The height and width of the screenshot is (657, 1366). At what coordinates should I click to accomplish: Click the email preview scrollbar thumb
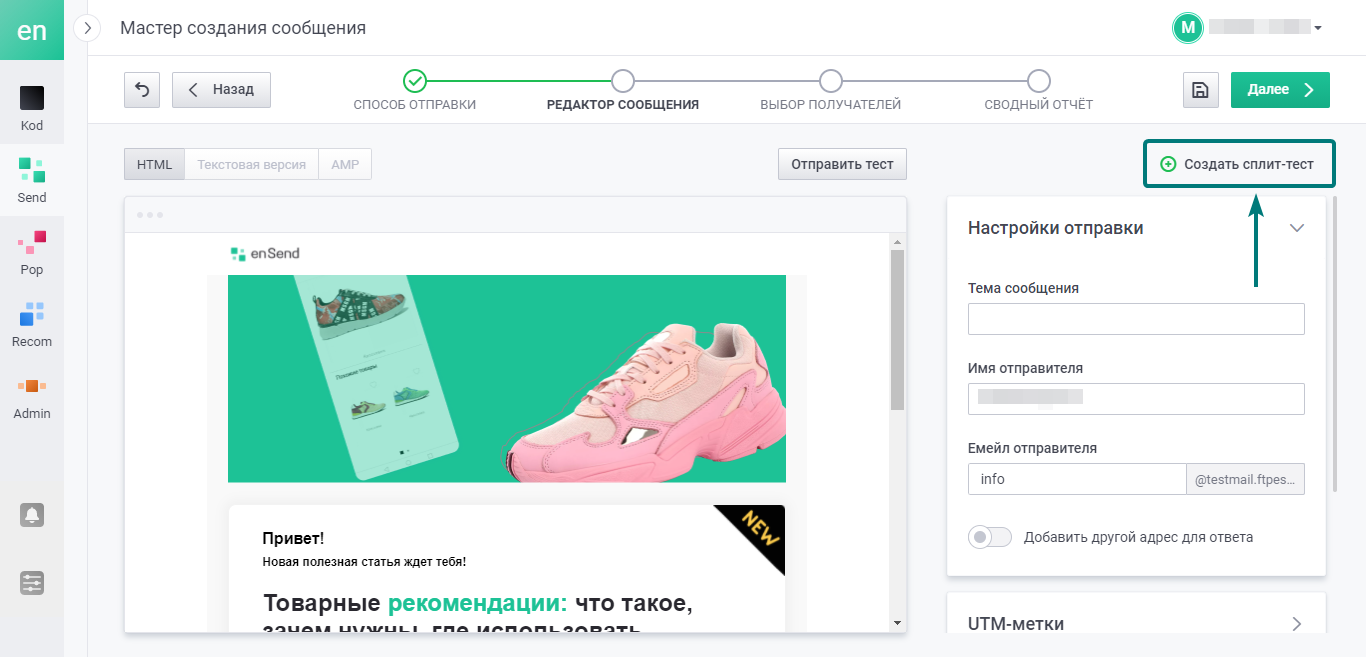pos(897,330)
